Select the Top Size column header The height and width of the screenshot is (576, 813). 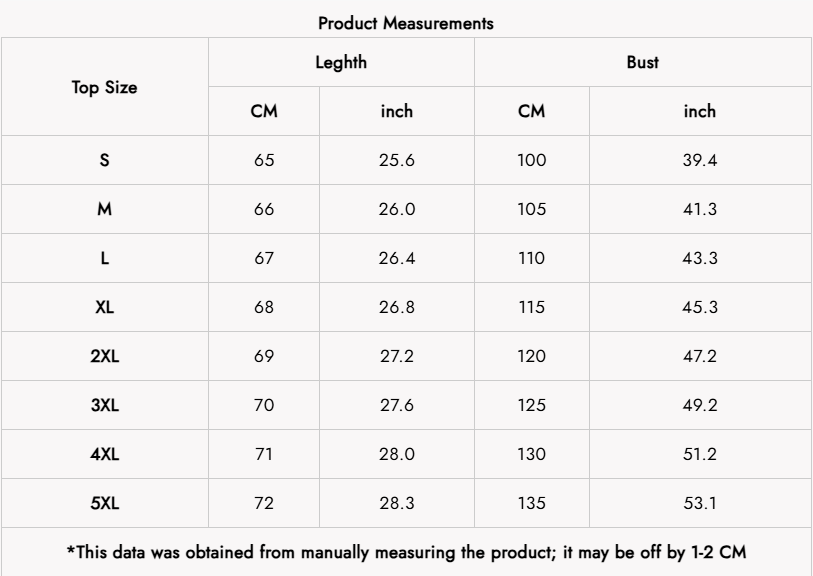(x=104, y=87)
